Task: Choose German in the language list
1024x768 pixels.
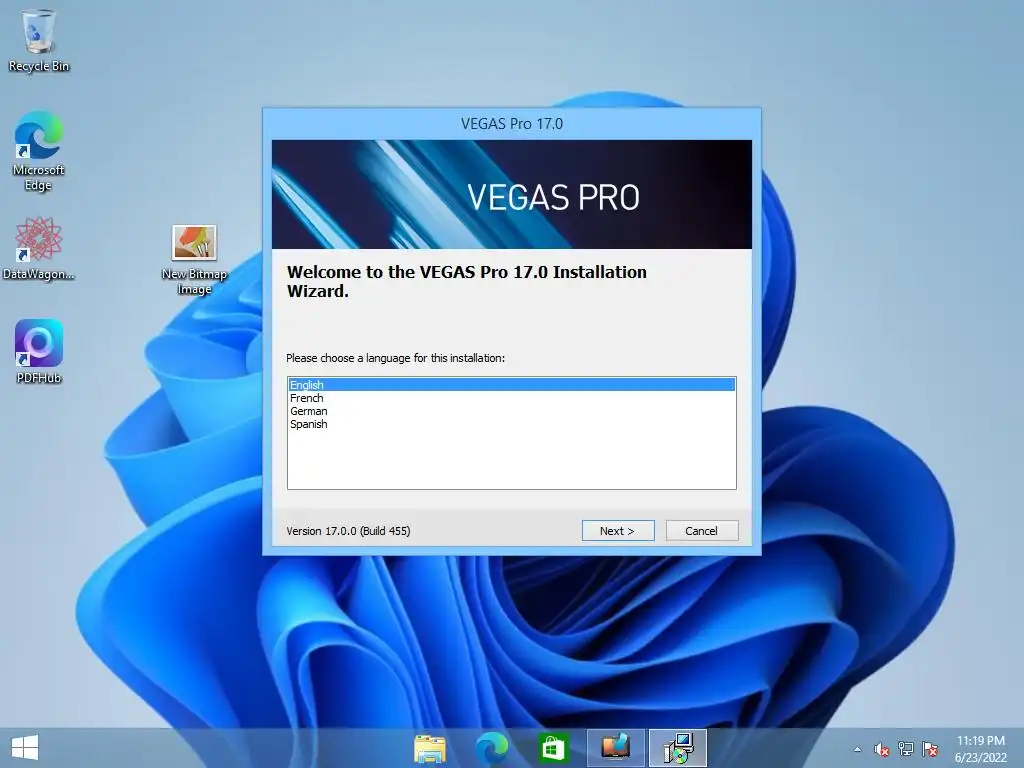Action: tap(511, 411)
